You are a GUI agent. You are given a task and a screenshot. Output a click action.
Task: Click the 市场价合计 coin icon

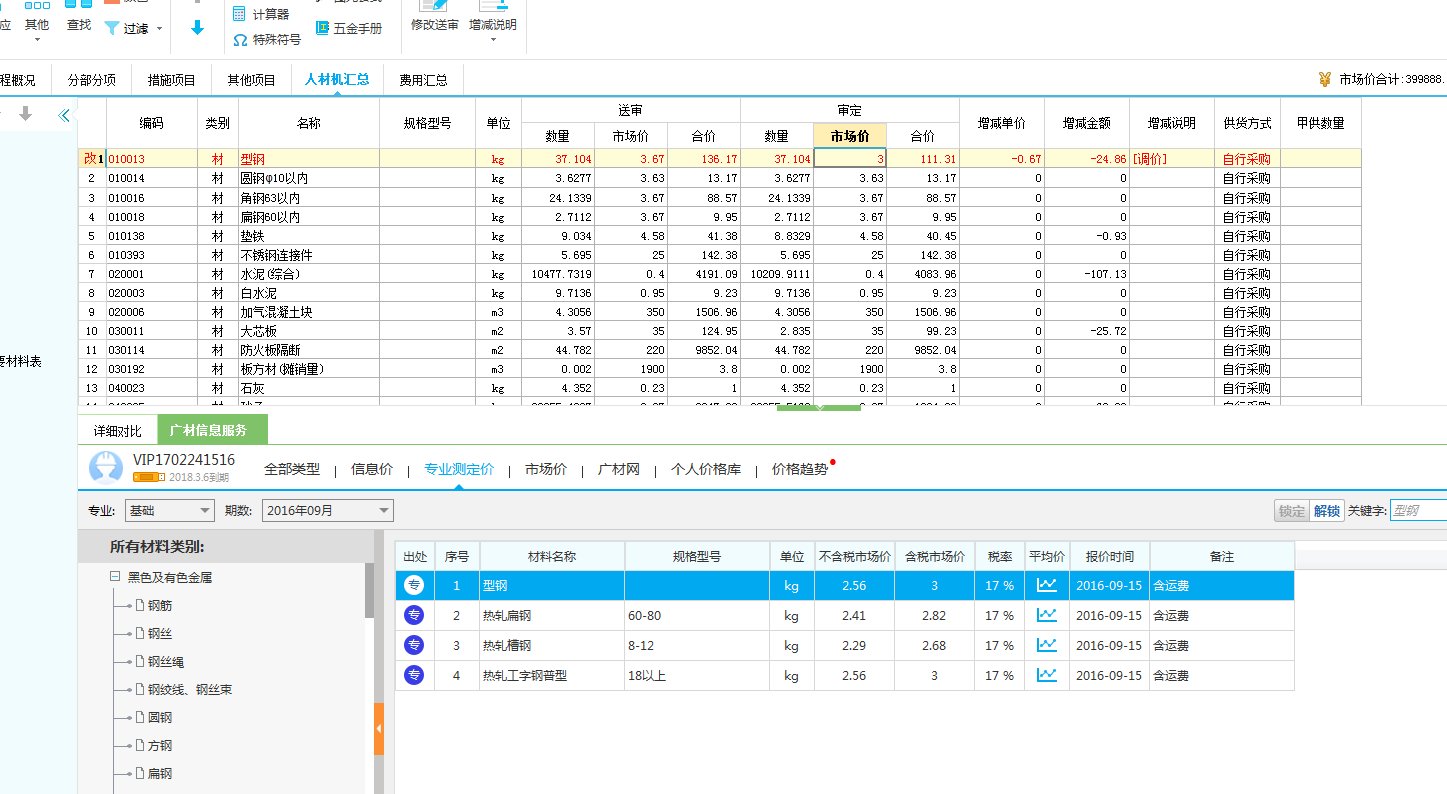click(1325, 80)
